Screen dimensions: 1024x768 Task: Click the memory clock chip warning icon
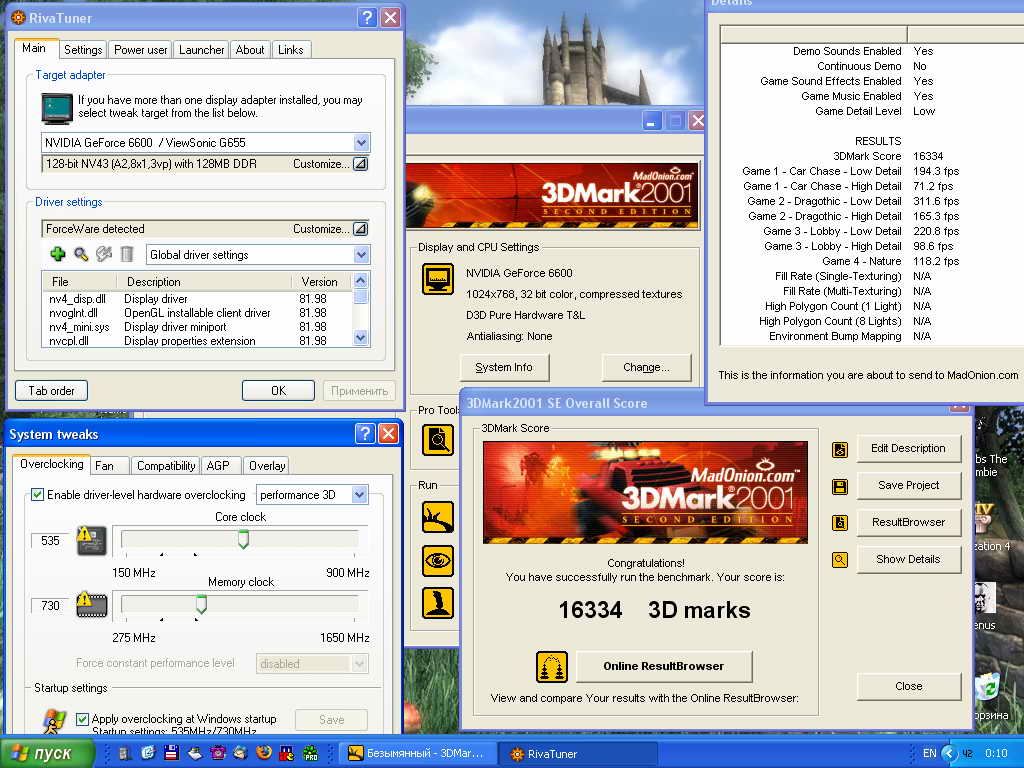click(91, 605)
